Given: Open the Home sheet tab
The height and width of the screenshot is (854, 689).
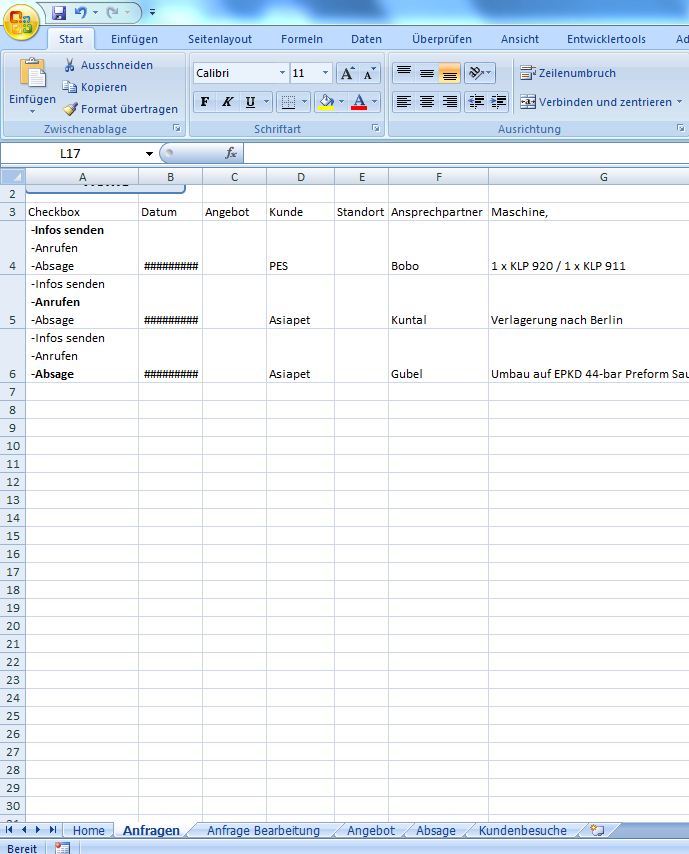Looking at the screenshot, I should [89, 831].
